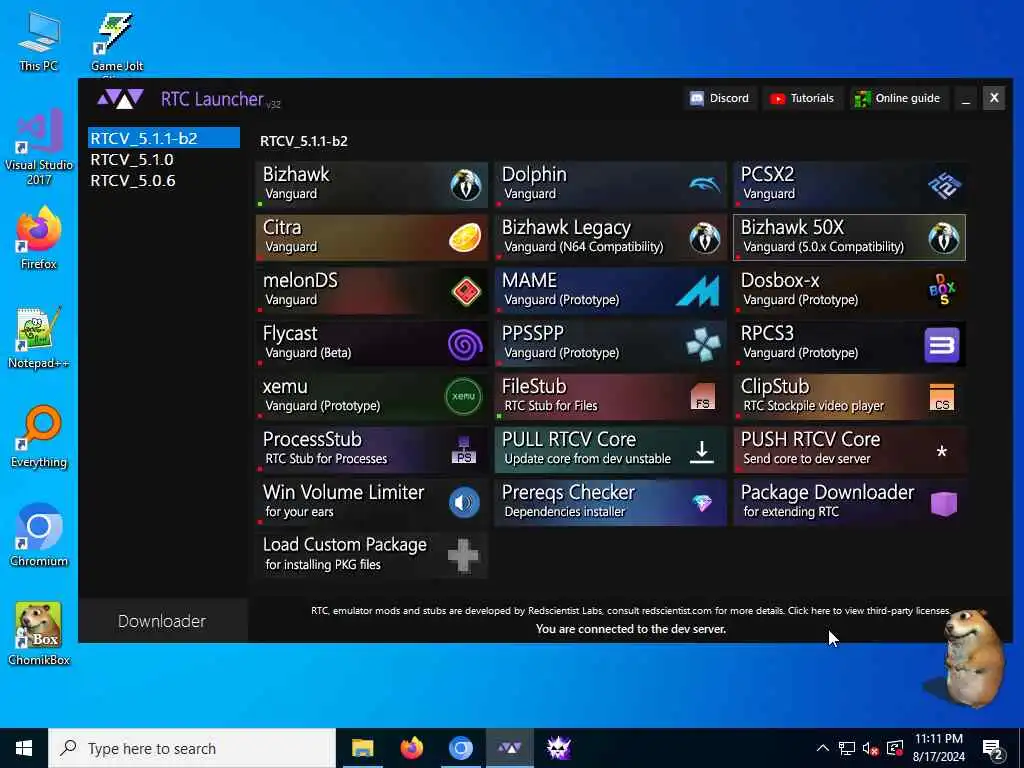Click 'for your ears' subtitle text
1024x768 pixels.
click(299, 512)
